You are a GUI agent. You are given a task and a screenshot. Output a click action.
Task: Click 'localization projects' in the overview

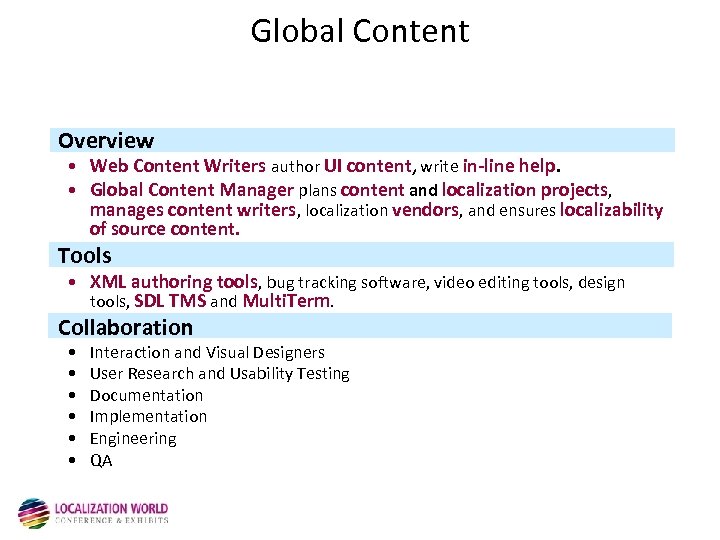tap(525, 190)
